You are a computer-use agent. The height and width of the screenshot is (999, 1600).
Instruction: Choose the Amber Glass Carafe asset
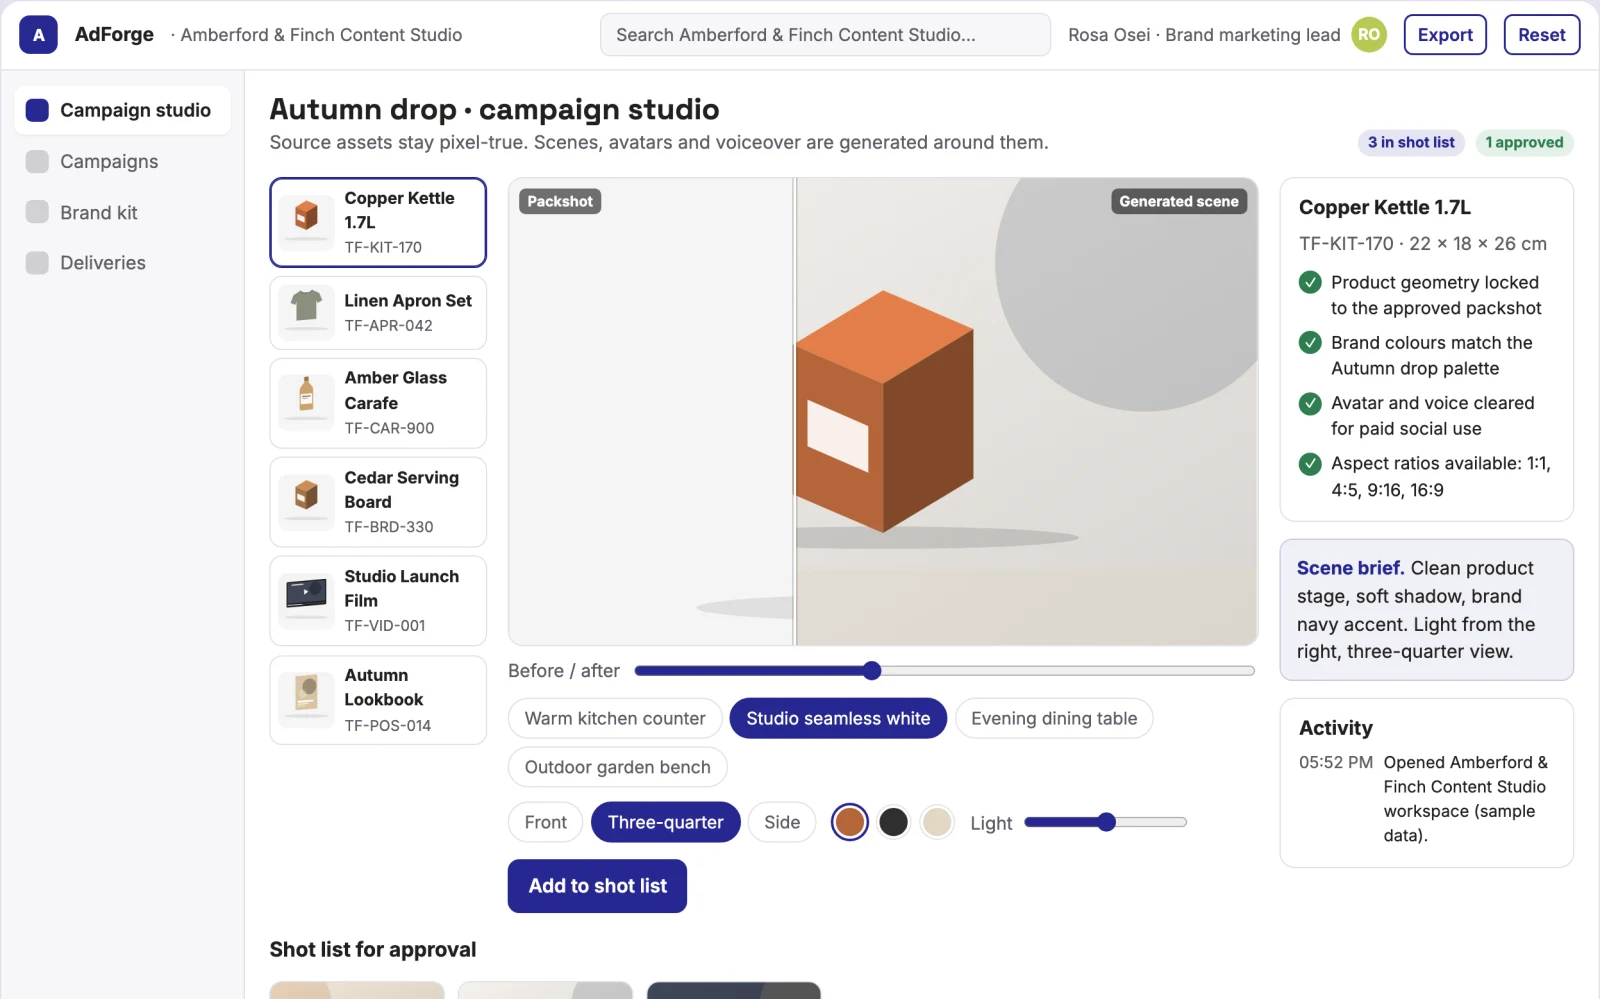click(x=378, y=403)
